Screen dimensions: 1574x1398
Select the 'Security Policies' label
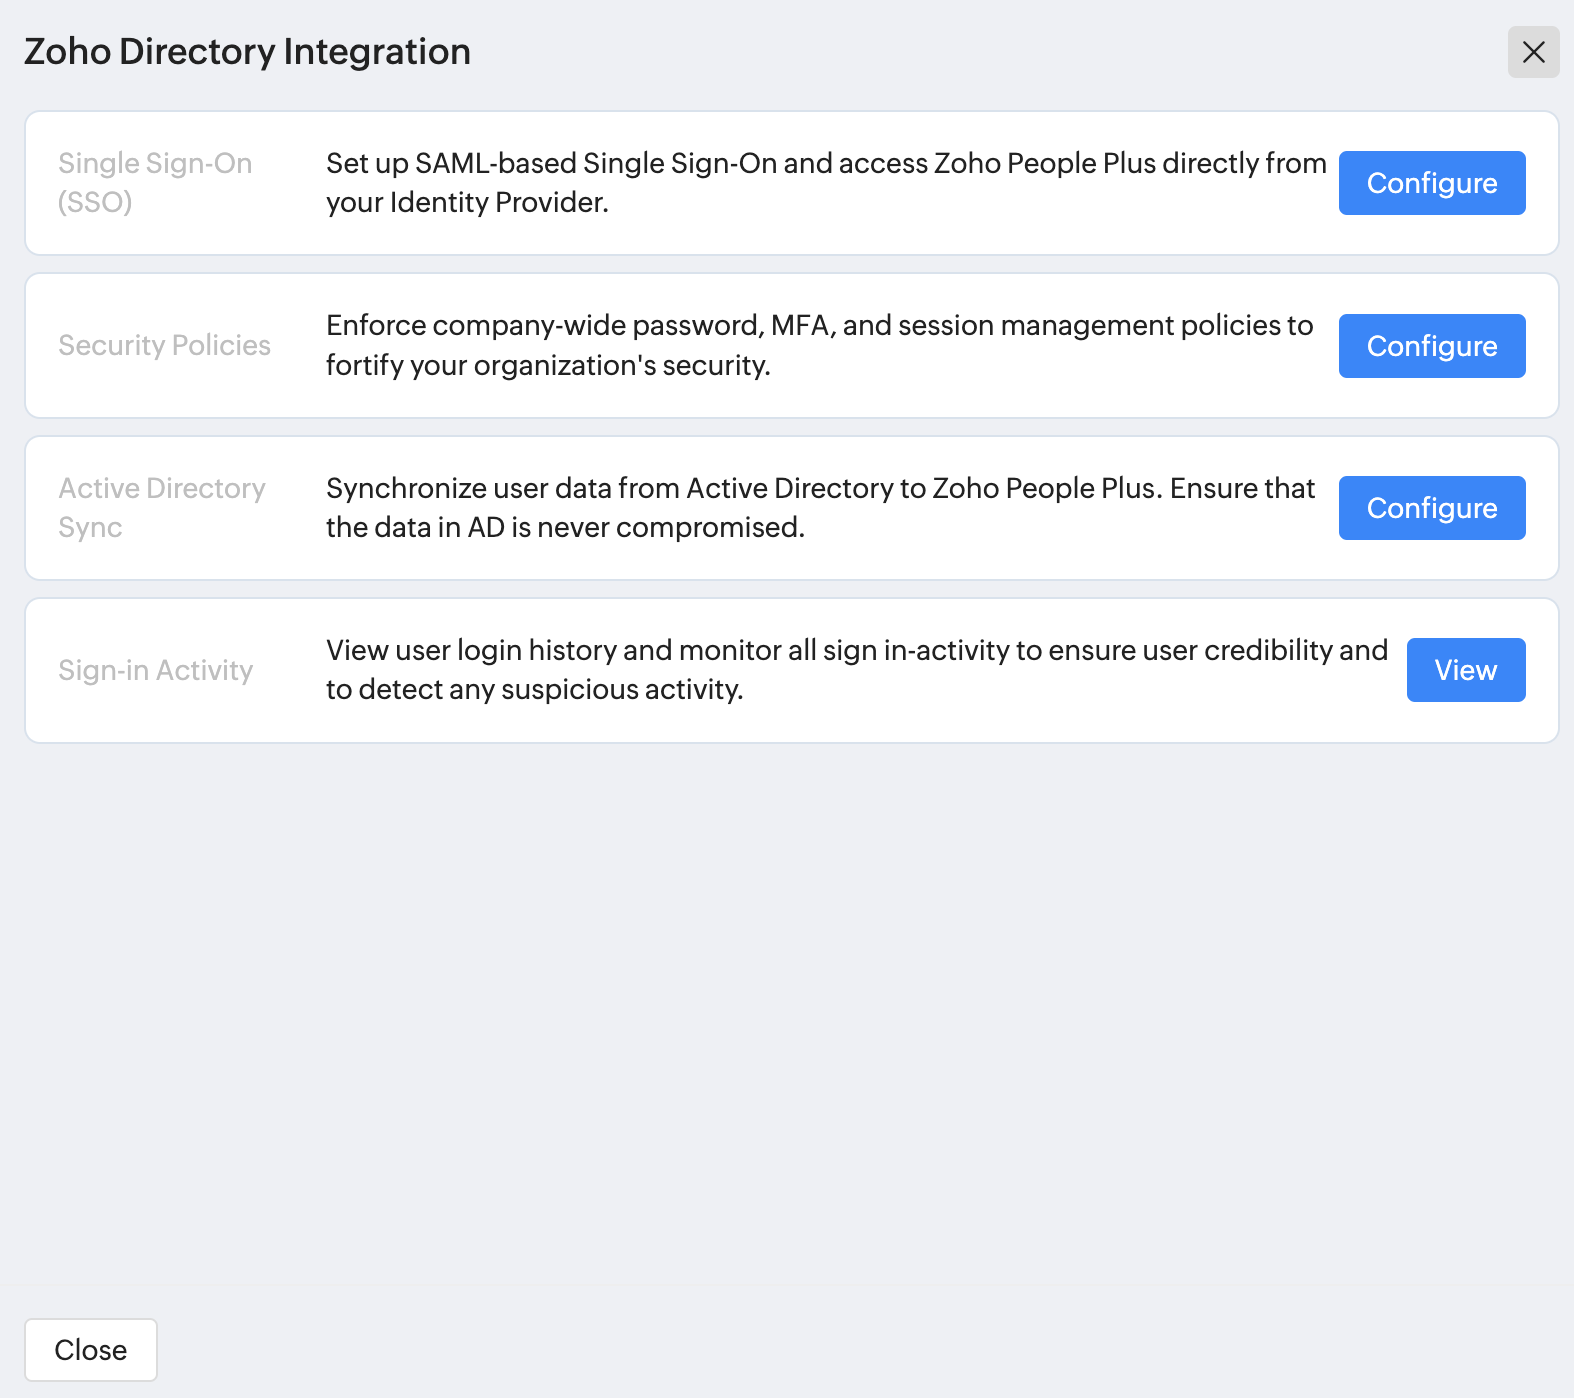(165, 346)
